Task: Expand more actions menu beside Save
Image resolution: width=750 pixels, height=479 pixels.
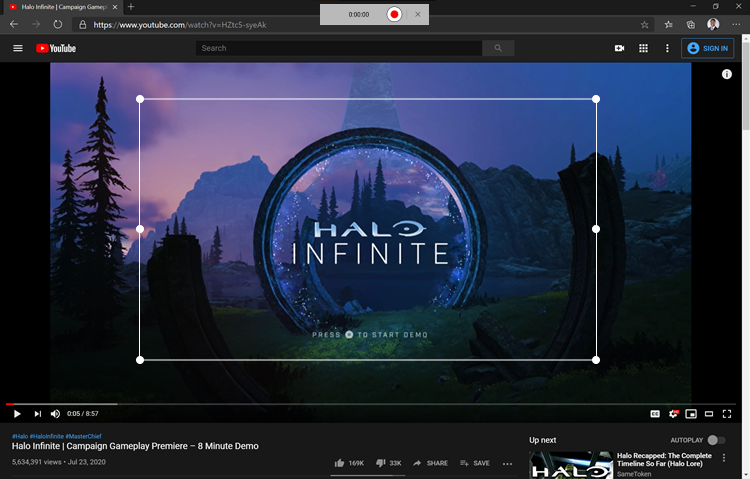Action: point(507,463)
